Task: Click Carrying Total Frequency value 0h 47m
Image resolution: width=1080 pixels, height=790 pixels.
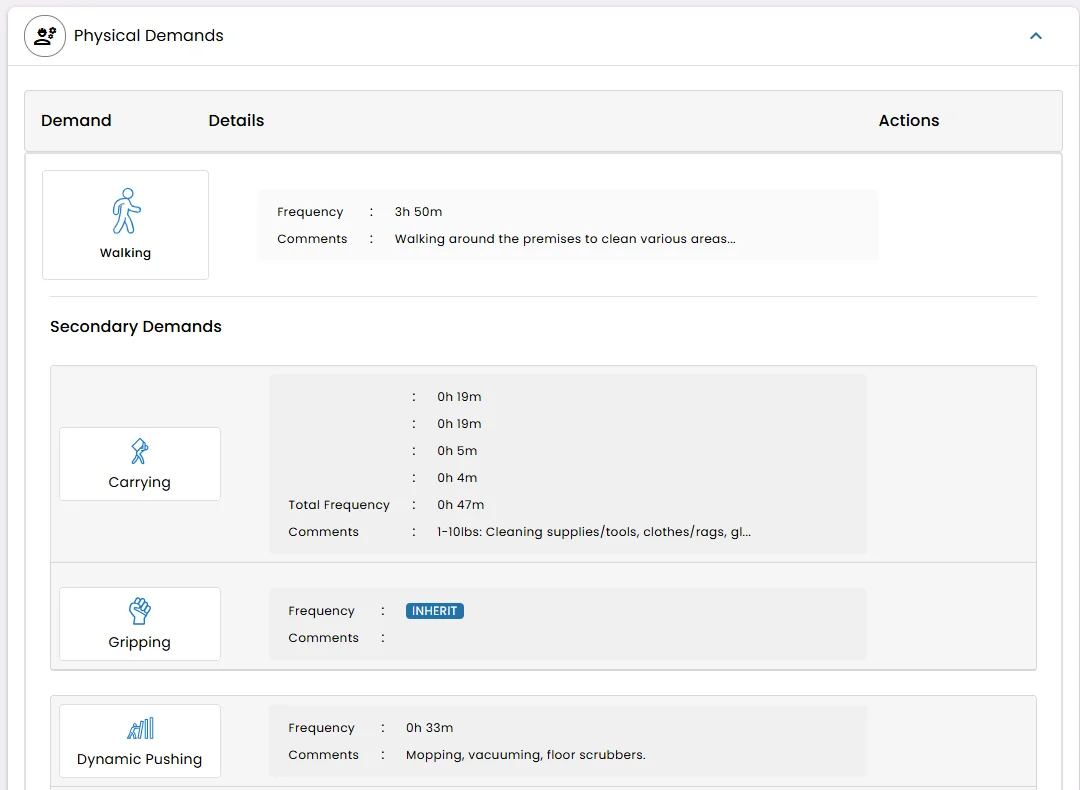Action: pos(460,505)
